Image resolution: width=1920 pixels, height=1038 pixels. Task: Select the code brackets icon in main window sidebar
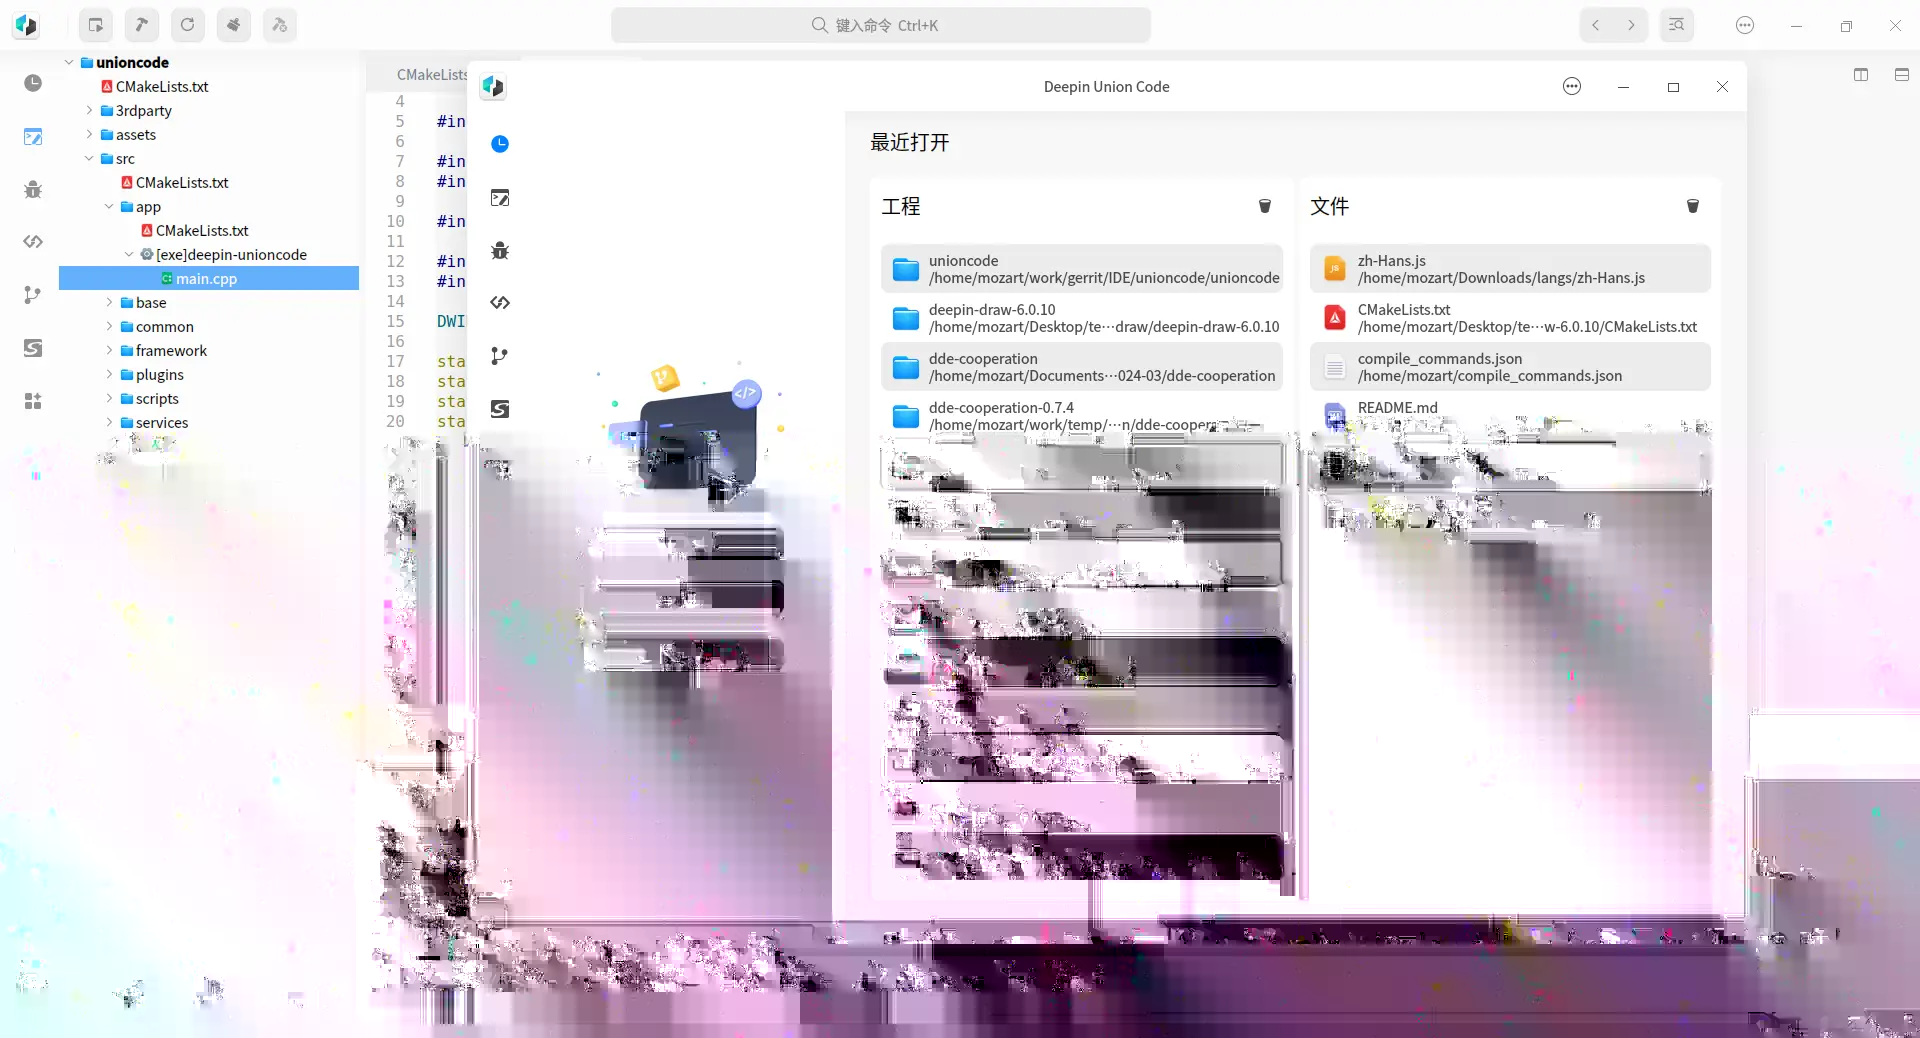33,241
